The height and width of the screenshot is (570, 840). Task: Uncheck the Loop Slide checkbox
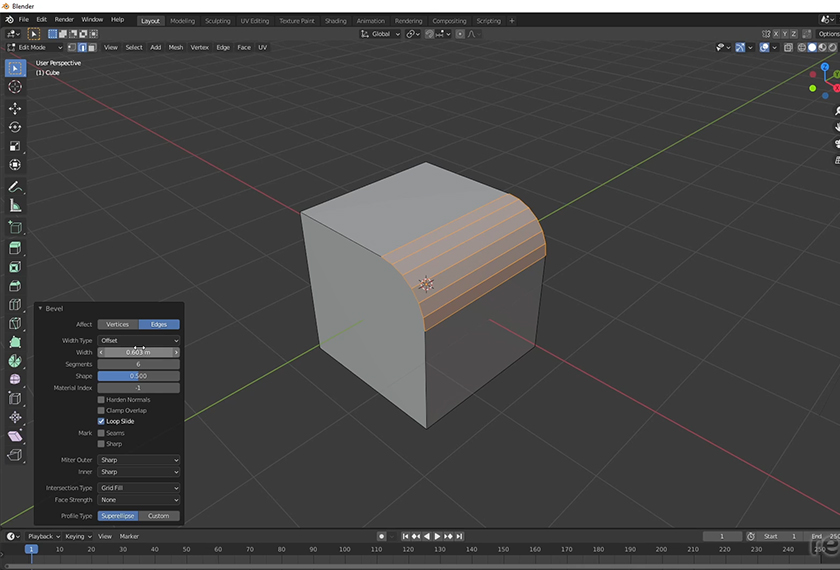point(101,421)
